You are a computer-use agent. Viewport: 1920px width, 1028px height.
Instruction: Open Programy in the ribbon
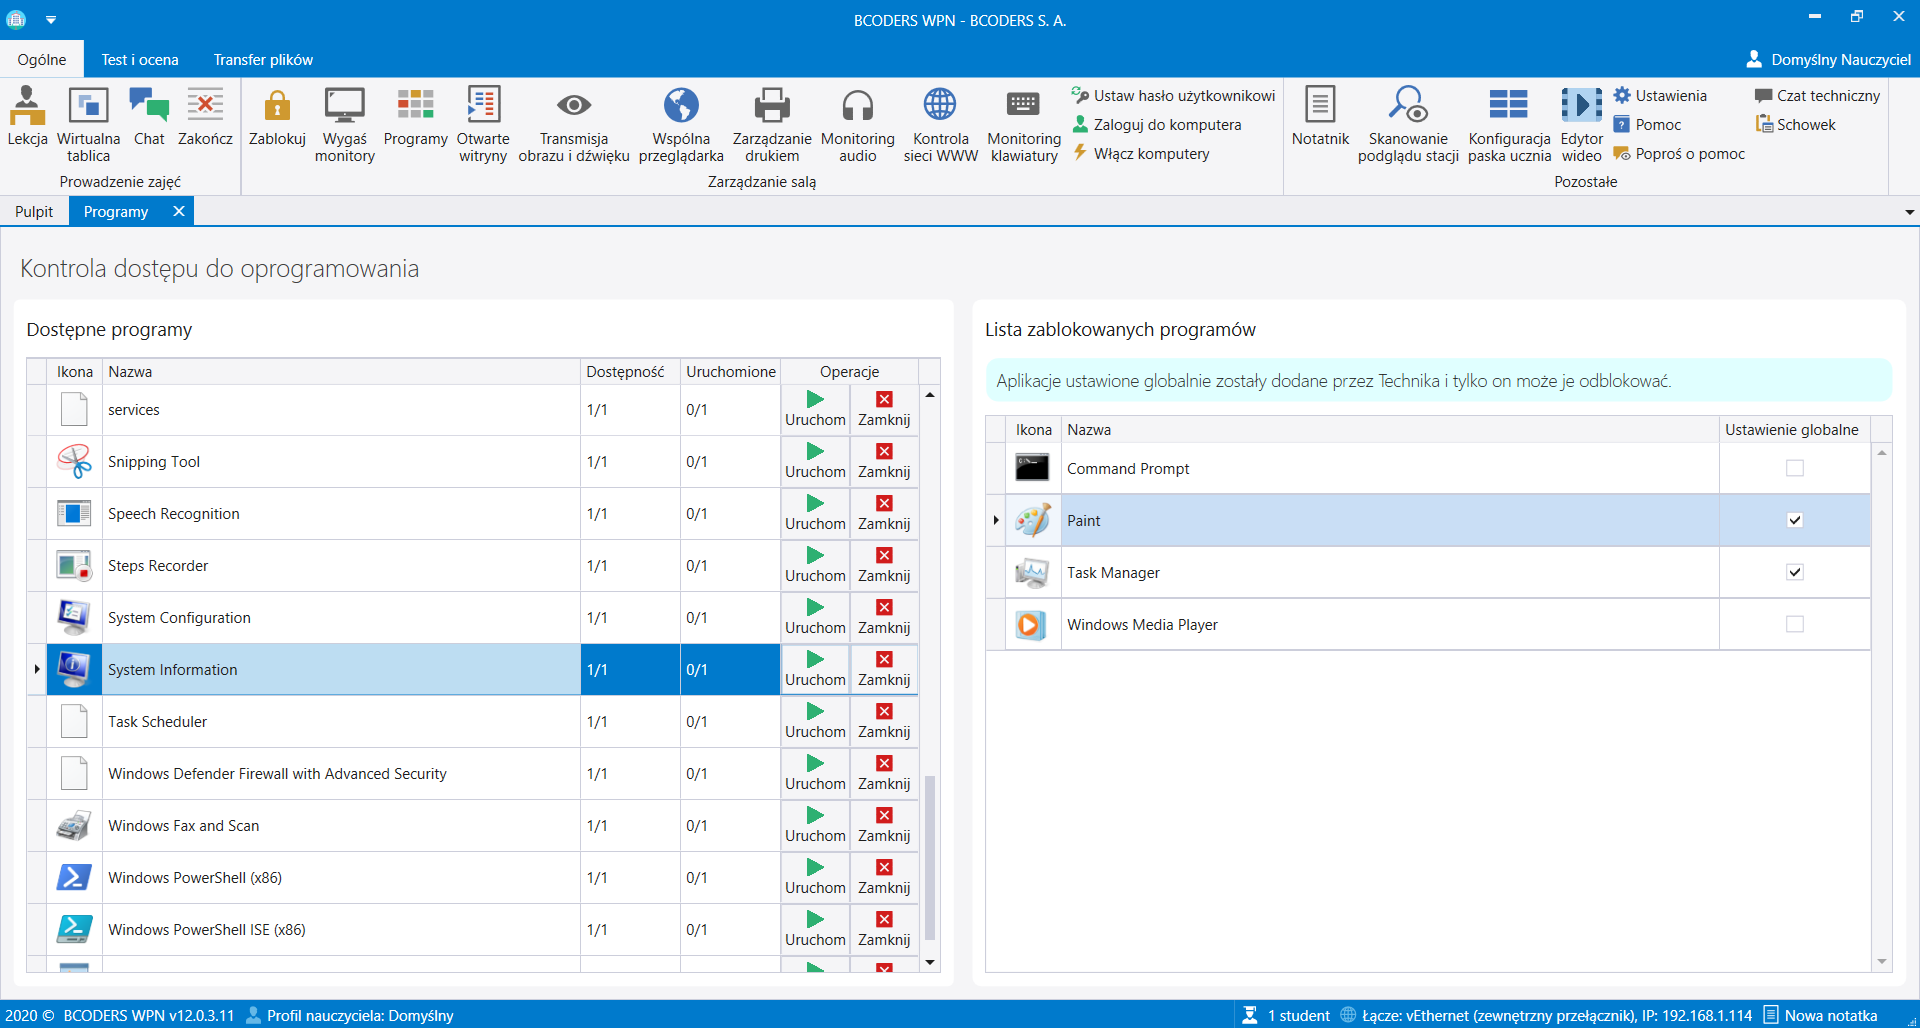[x=415, y=117]
